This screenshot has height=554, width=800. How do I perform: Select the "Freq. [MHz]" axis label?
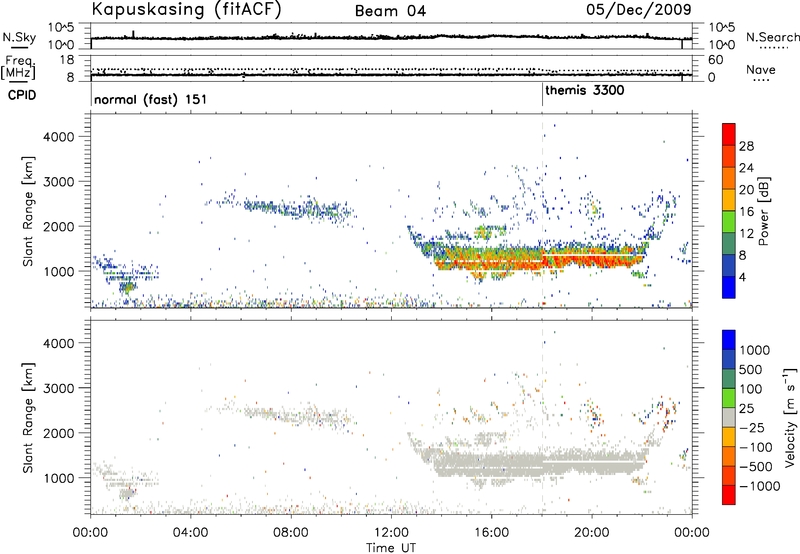tap(19, 68)
